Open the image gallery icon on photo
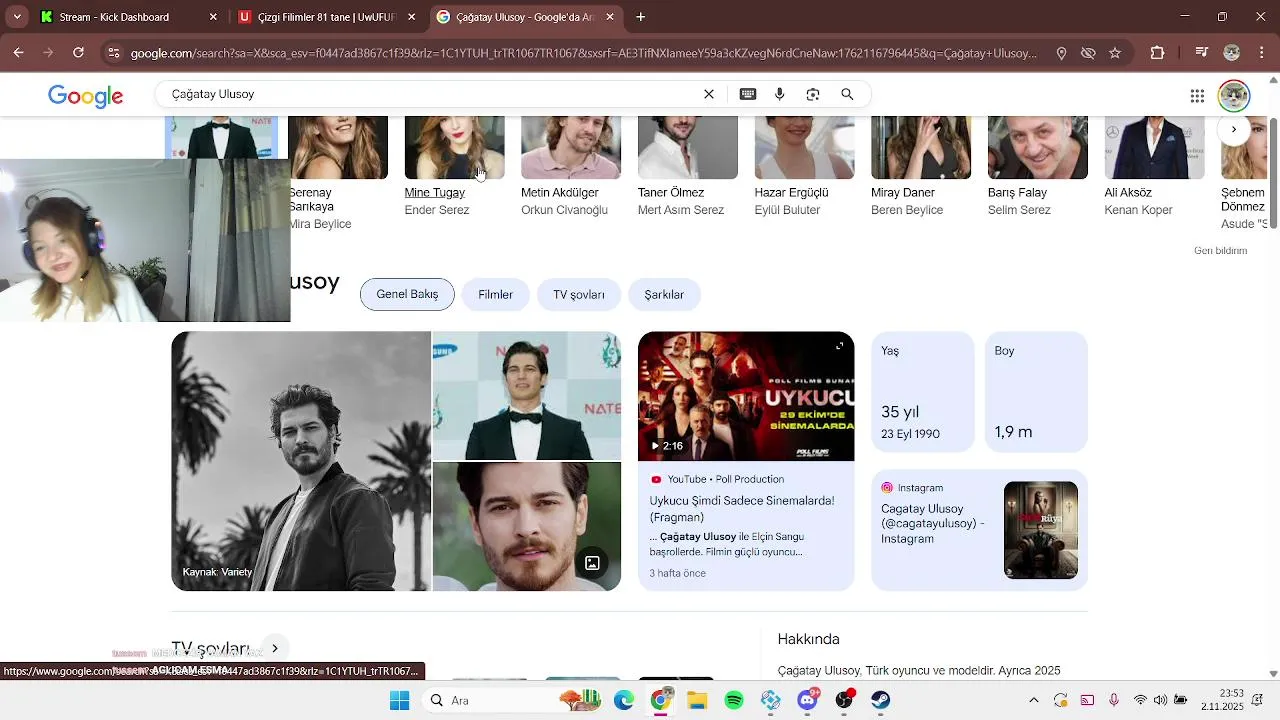This screenshot has height=720, width=1280. pyautogui.click(x=592, y=563)
